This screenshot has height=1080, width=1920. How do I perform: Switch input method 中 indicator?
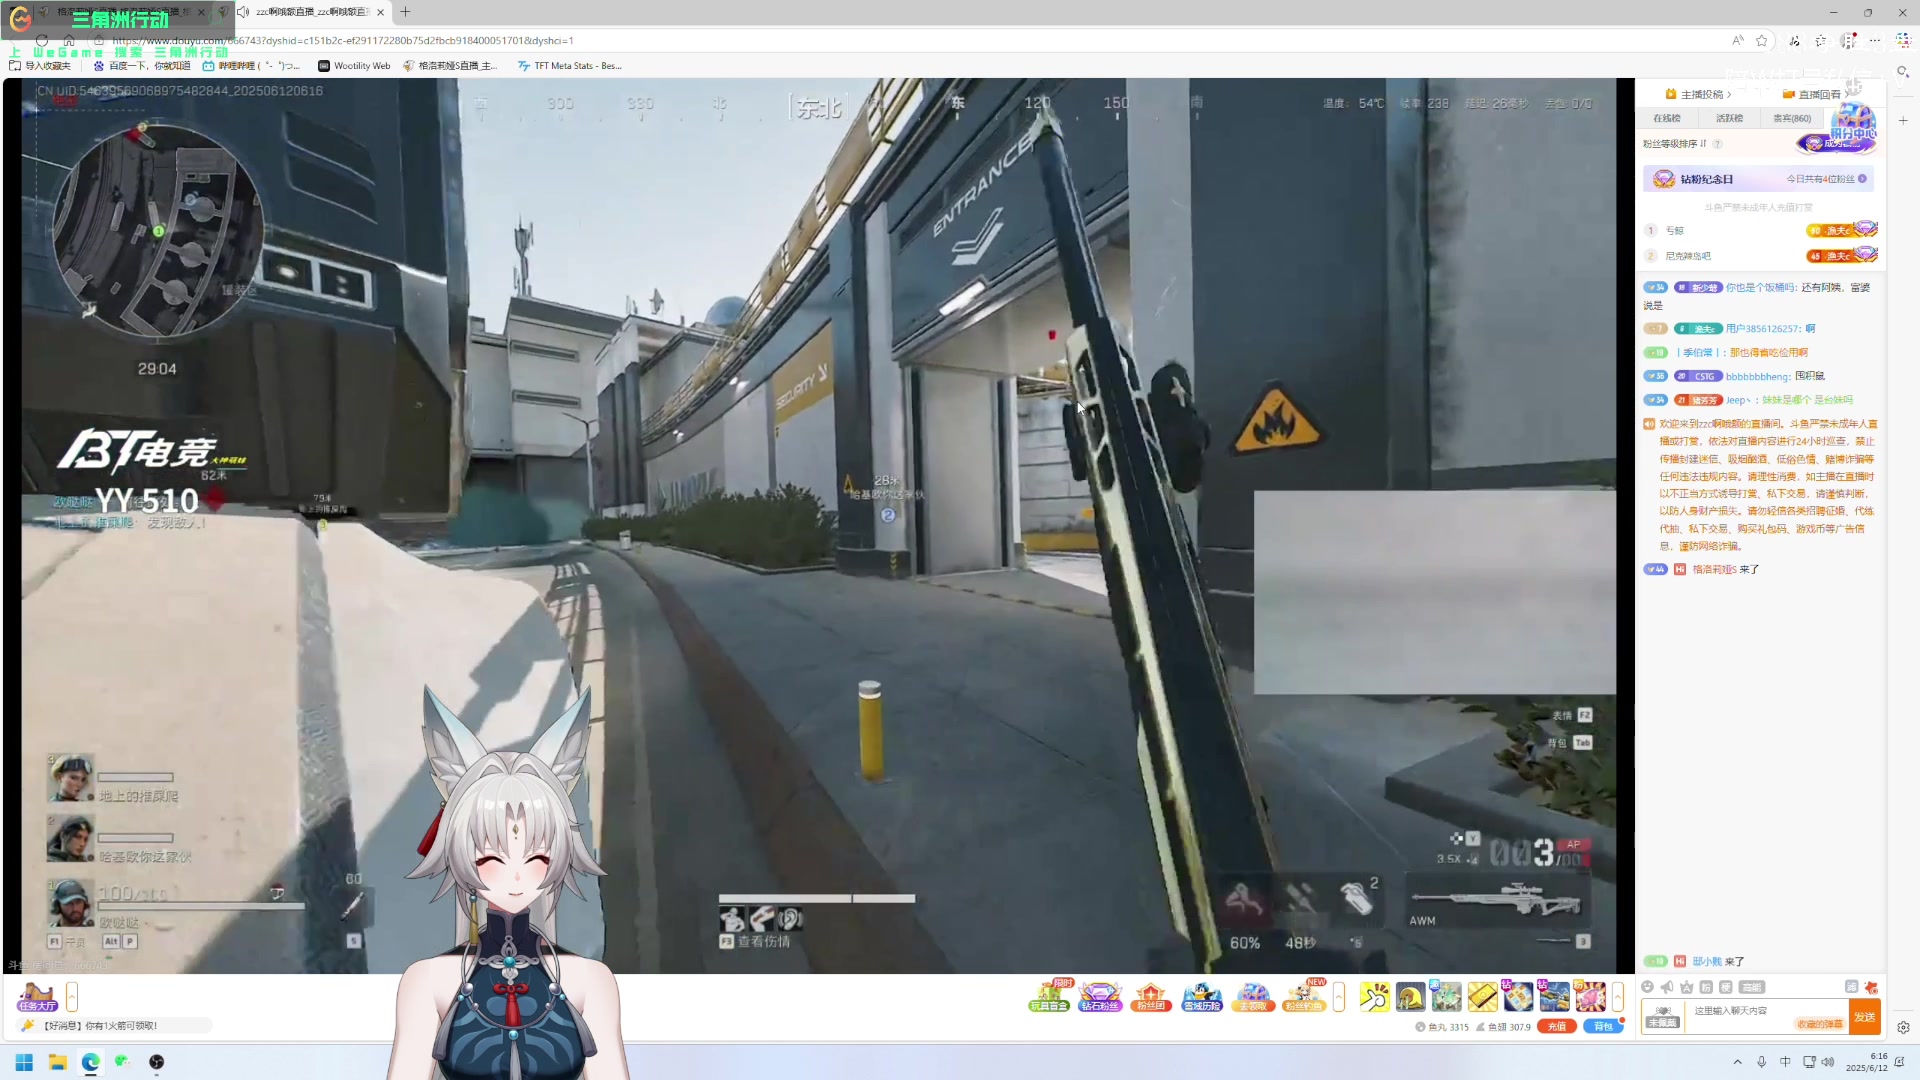point(1785,1062)
